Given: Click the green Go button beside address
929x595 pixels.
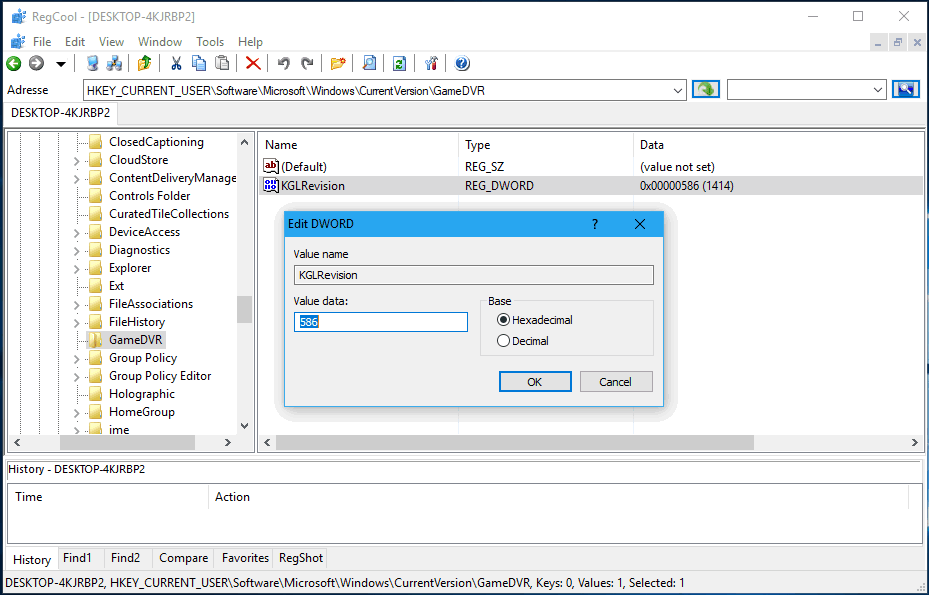Looking at the screenshot, I should pyautogui.click(x=706, y=89).
